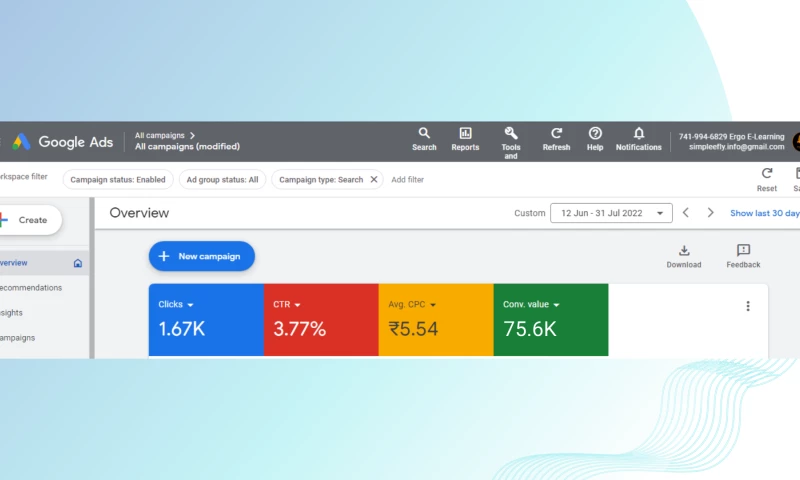Screen dimensions: 800x480
Task: Go to the previous date range
Action: (x=686, y=213)
